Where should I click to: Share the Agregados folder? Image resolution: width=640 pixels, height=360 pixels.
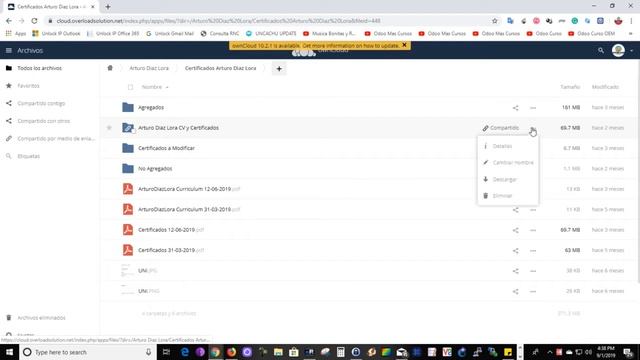point(516,108)
